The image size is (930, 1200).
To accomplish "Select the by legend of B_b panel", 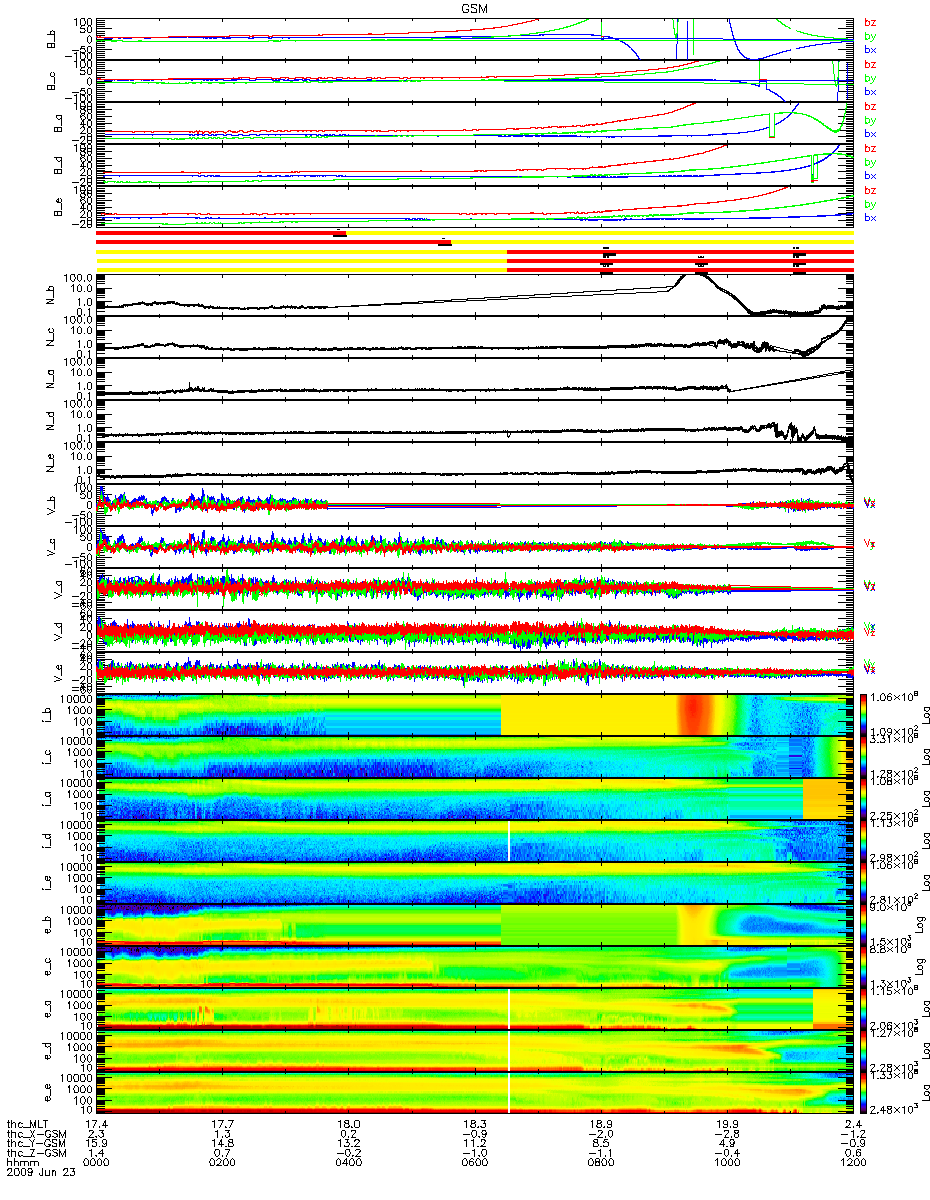I will point(870,36).
